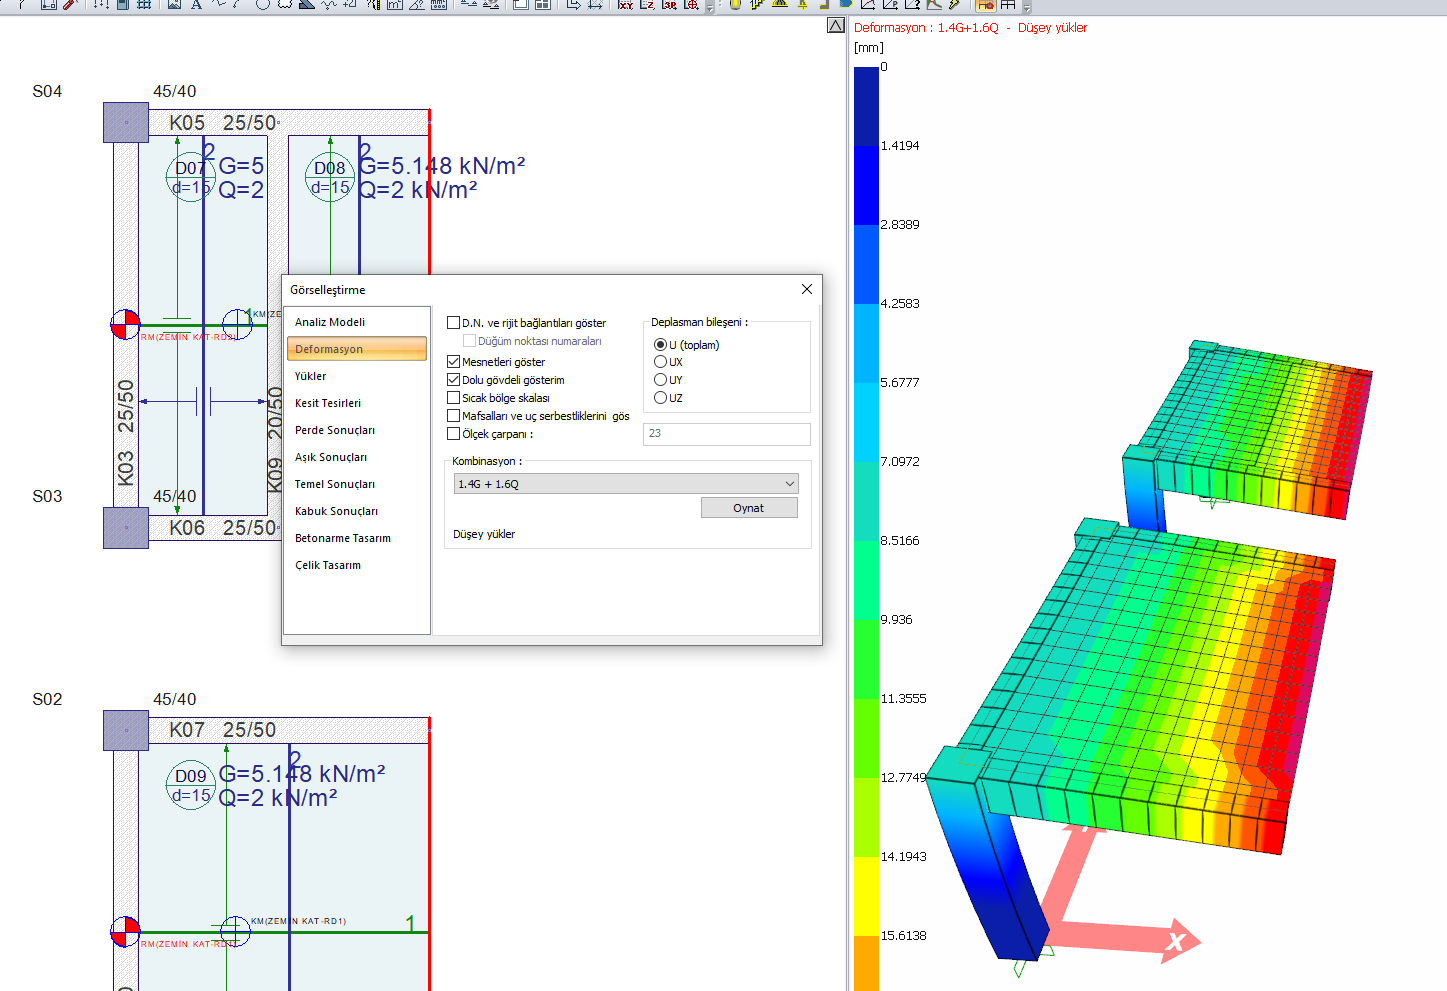Uncheck Mesnetleri göster
This screenshot has height=991, width=1447.
pyautogui.click(x=453, y=362)
